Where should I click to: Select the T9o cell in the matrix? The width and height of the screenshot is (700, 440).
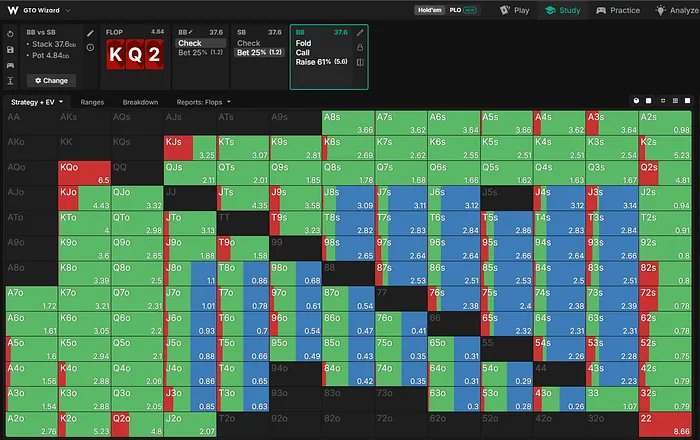point(243,249)
